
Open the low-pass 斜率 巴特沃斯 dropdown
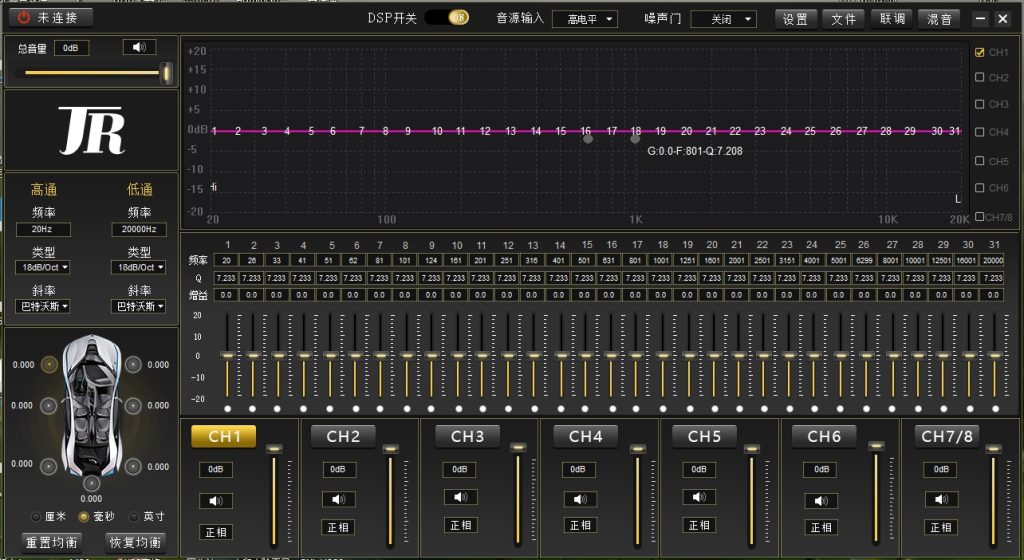[138, 306]
